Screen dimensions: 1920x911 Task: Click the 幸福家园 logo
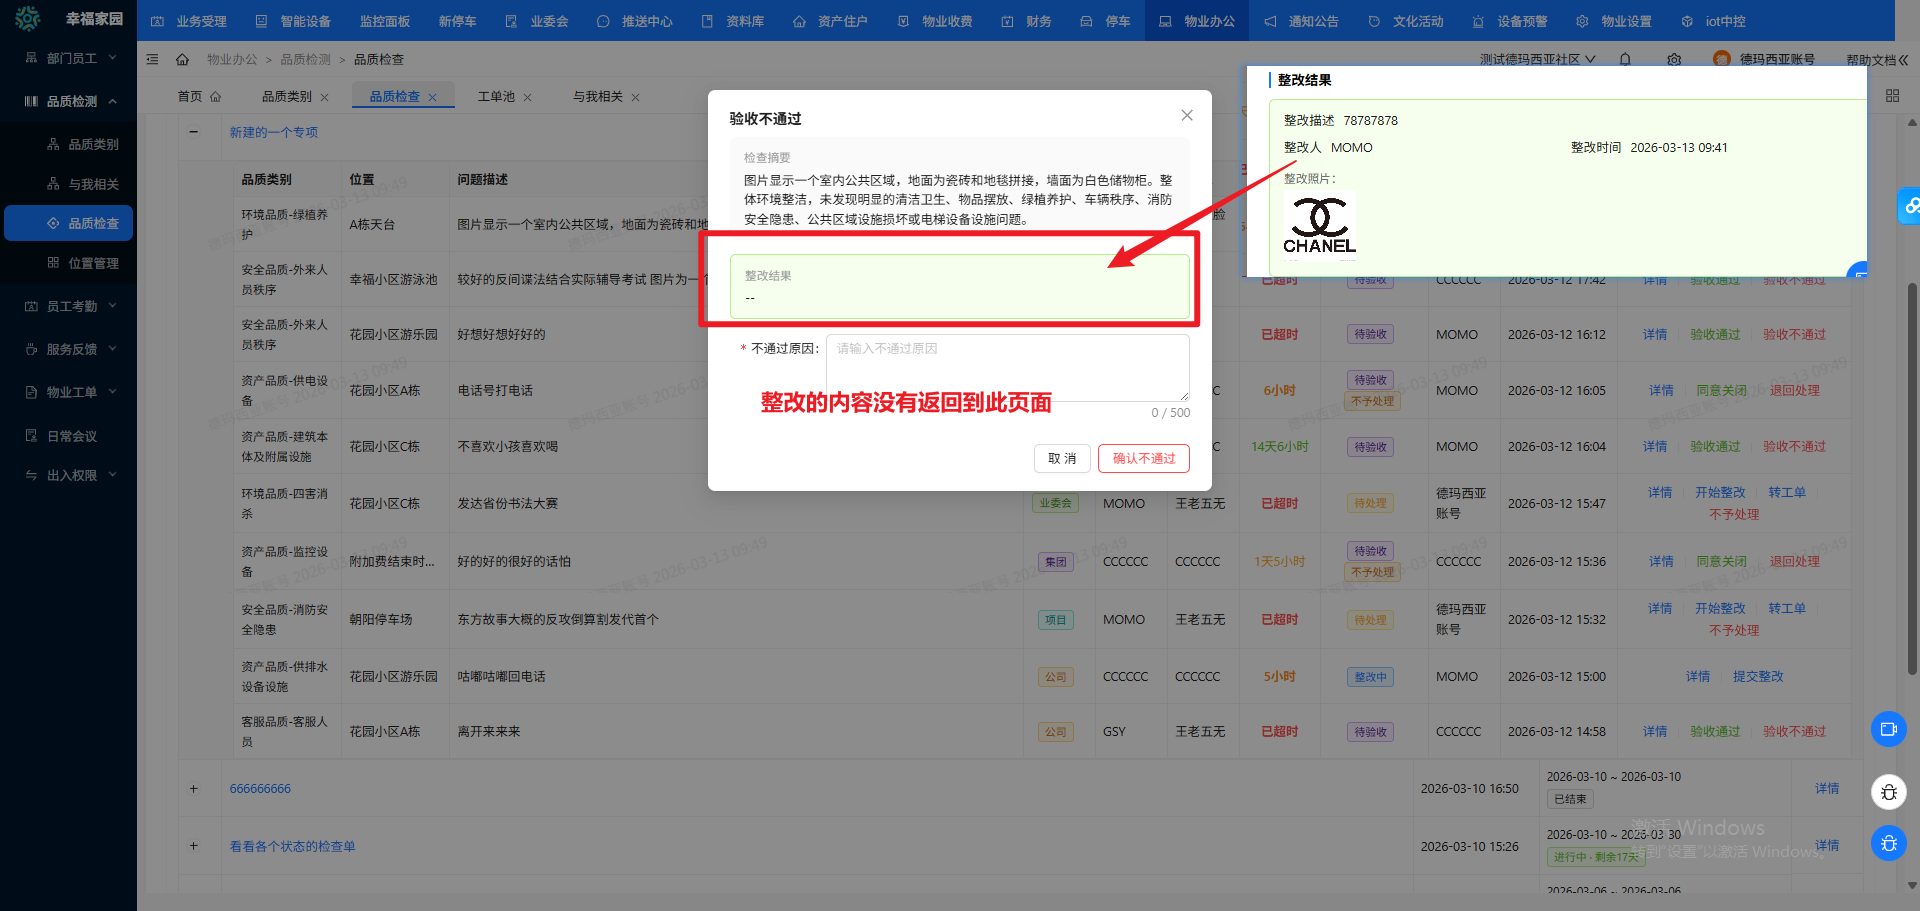click(x=67, y=19)
